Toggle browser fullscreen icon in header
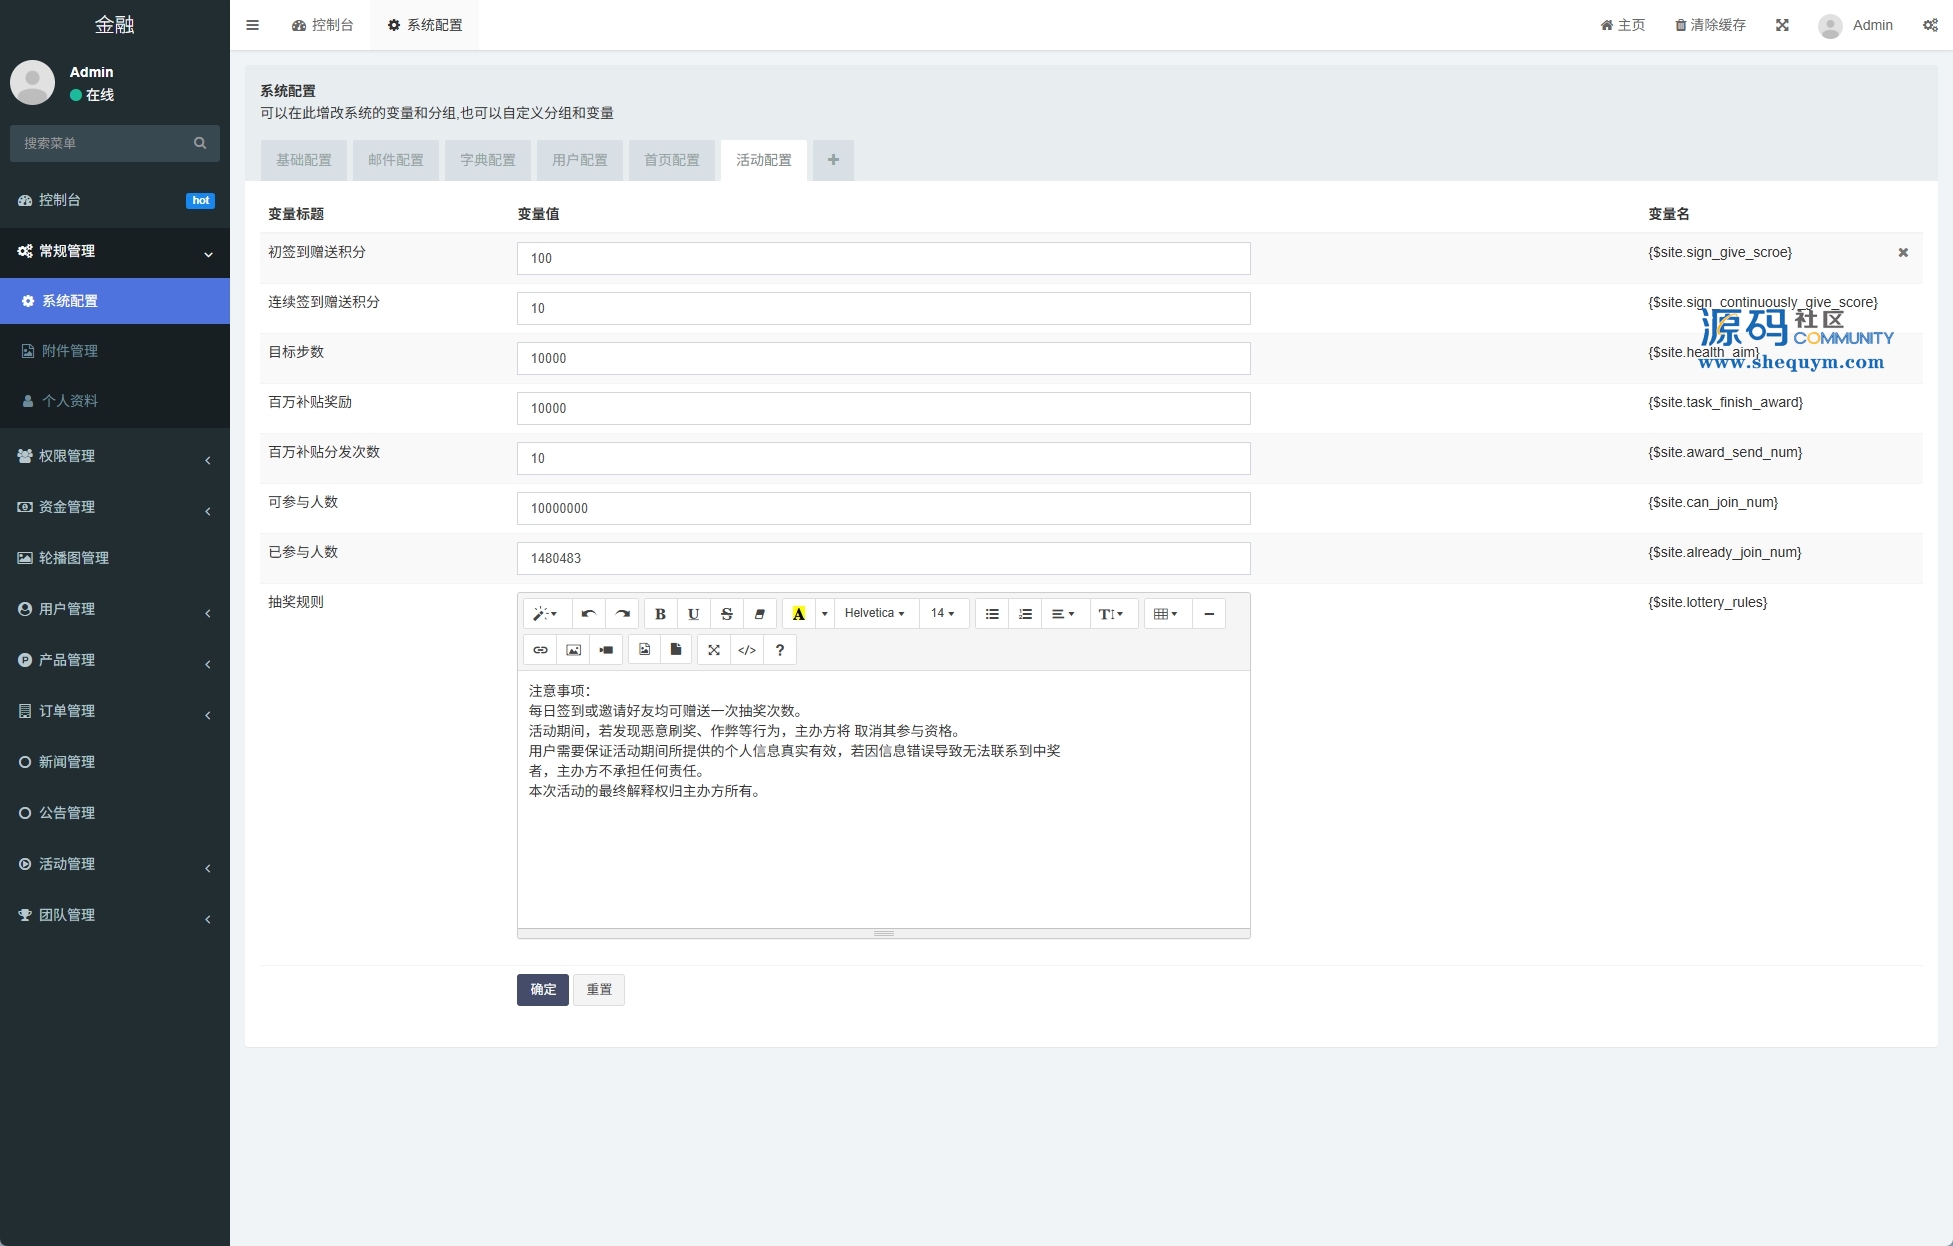This screenshot has width=1953, height=1246. (x=1782, y=25)
